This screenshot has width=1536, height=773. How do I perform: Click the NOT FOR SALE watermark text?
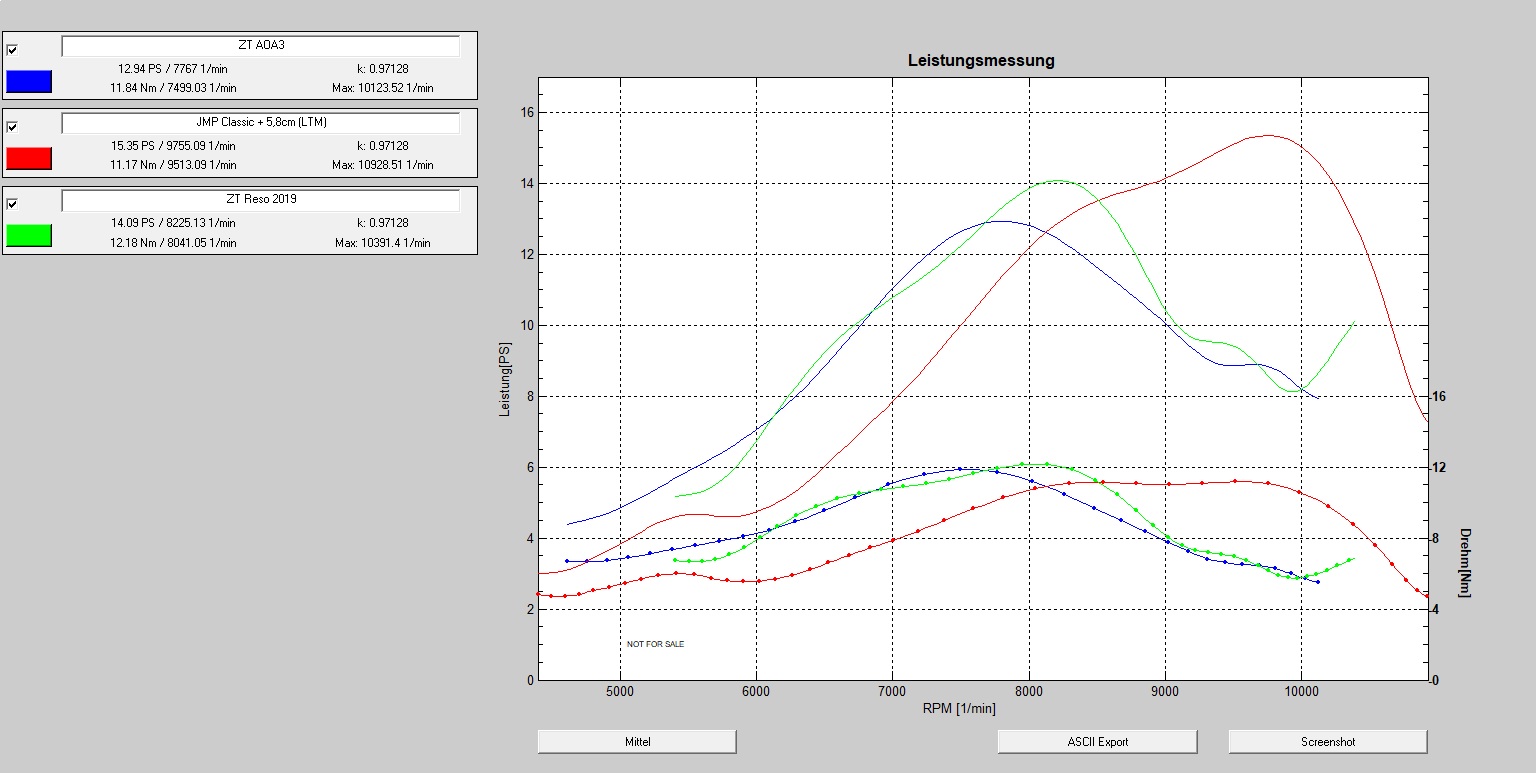click(655, 644)
